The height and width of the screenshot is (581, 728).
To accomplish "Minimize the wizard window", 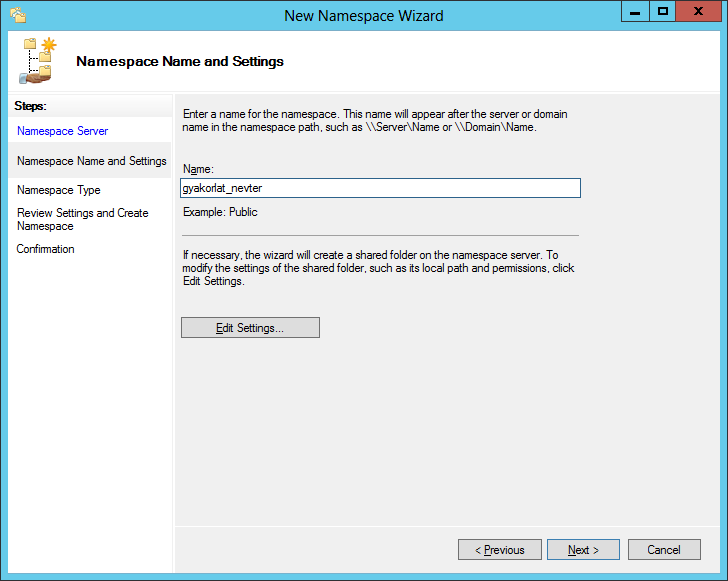I will (635, 12).
